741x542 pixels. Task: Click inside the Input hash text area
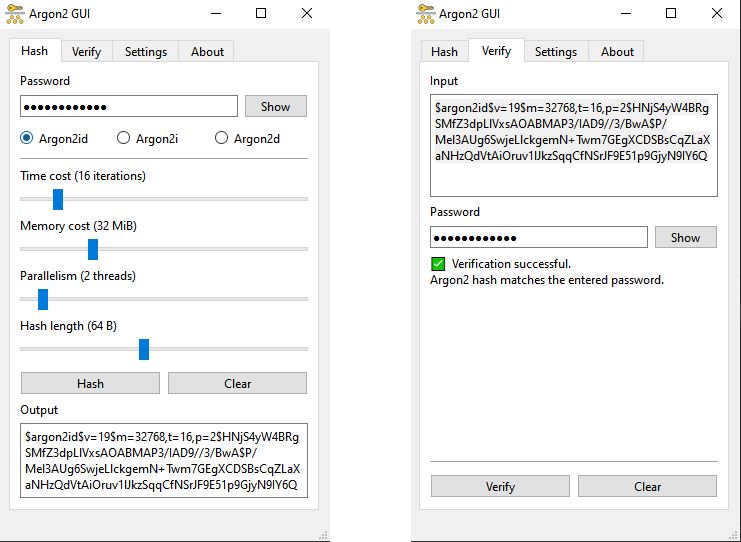pyautogui.click(x=573, y=145)
